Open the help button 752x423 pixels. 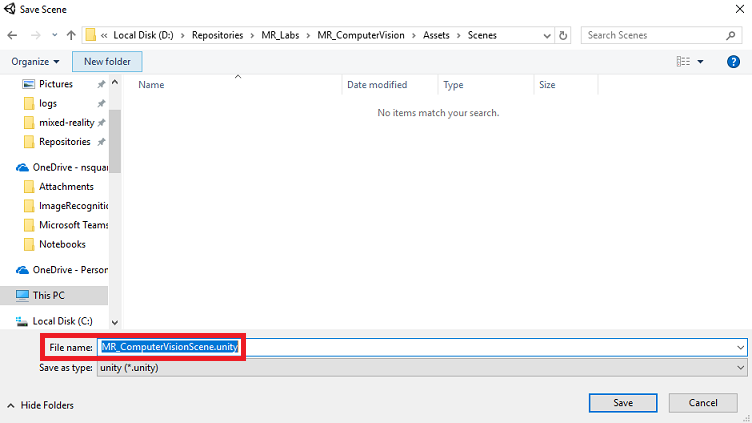point(733,61)
